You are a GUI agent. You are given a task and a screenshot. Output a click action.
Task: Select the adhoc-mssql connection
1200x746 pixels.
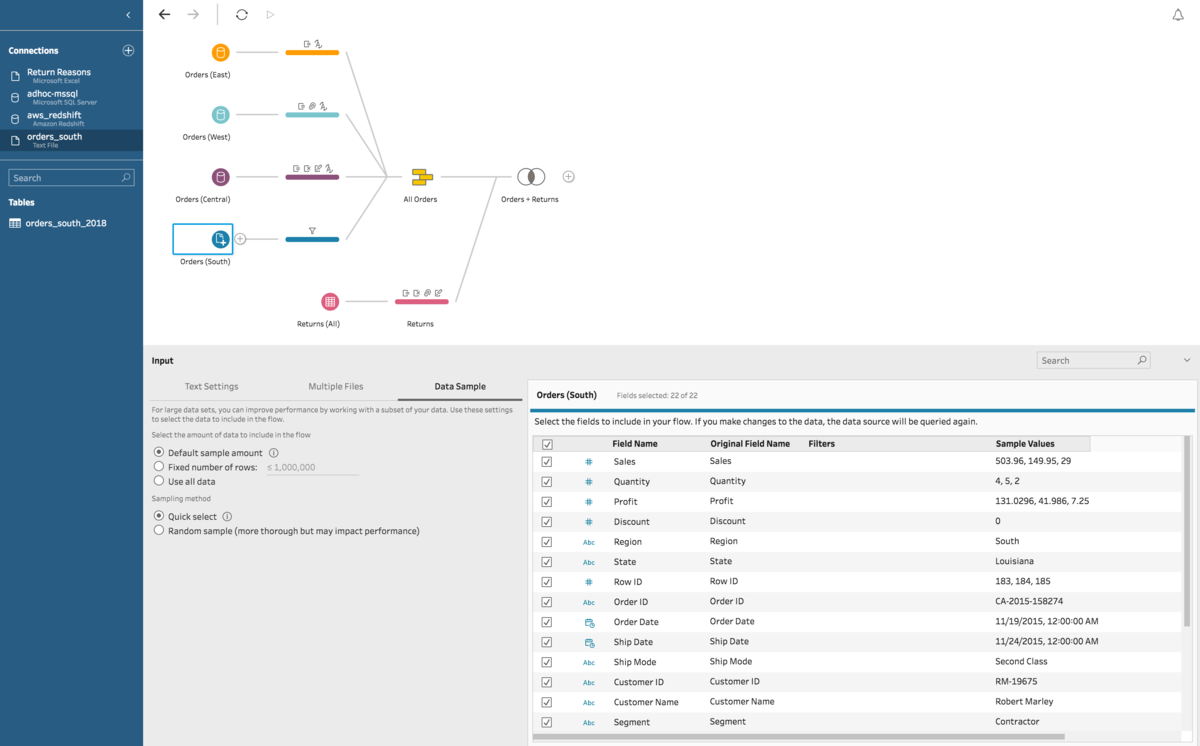(x=71, y=97)
